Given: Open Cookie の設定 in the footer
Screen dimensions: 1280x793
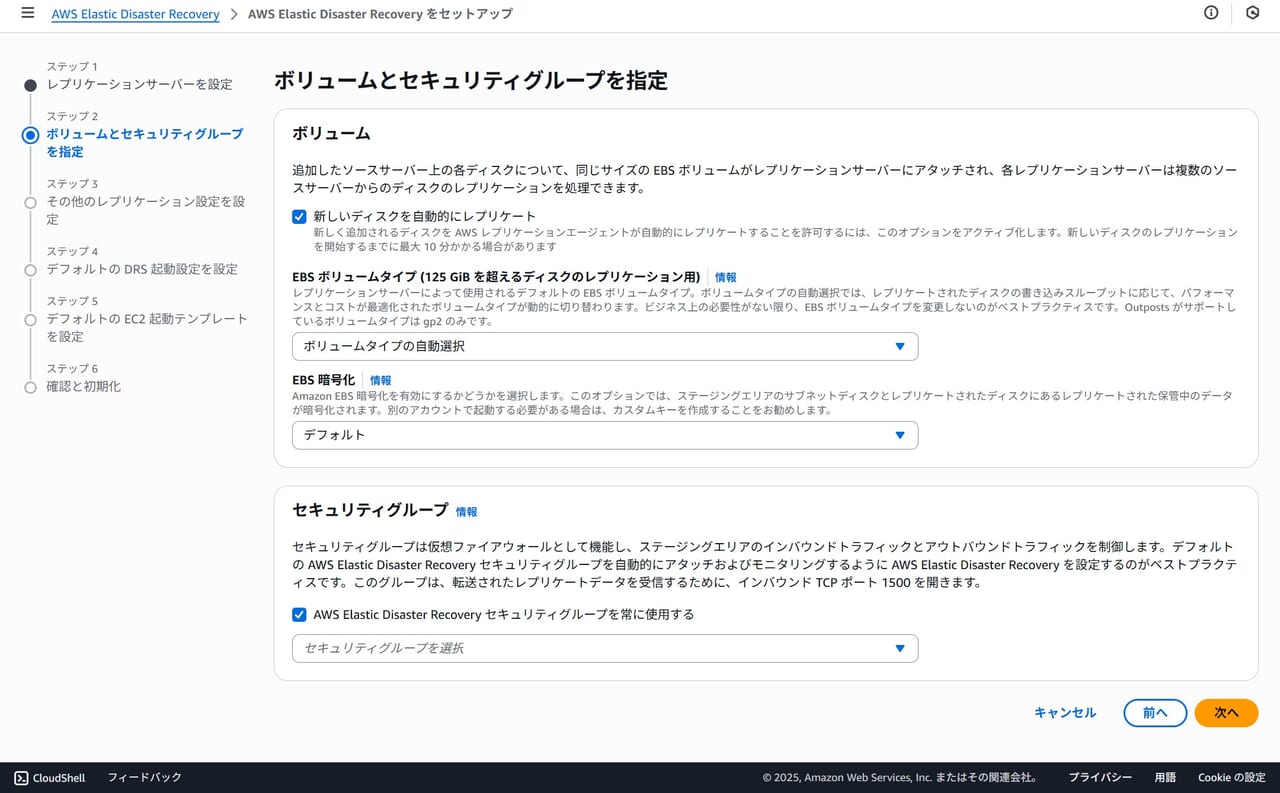Looking at the screenshot, I should pyautogui.click(x=1231, y=777).
